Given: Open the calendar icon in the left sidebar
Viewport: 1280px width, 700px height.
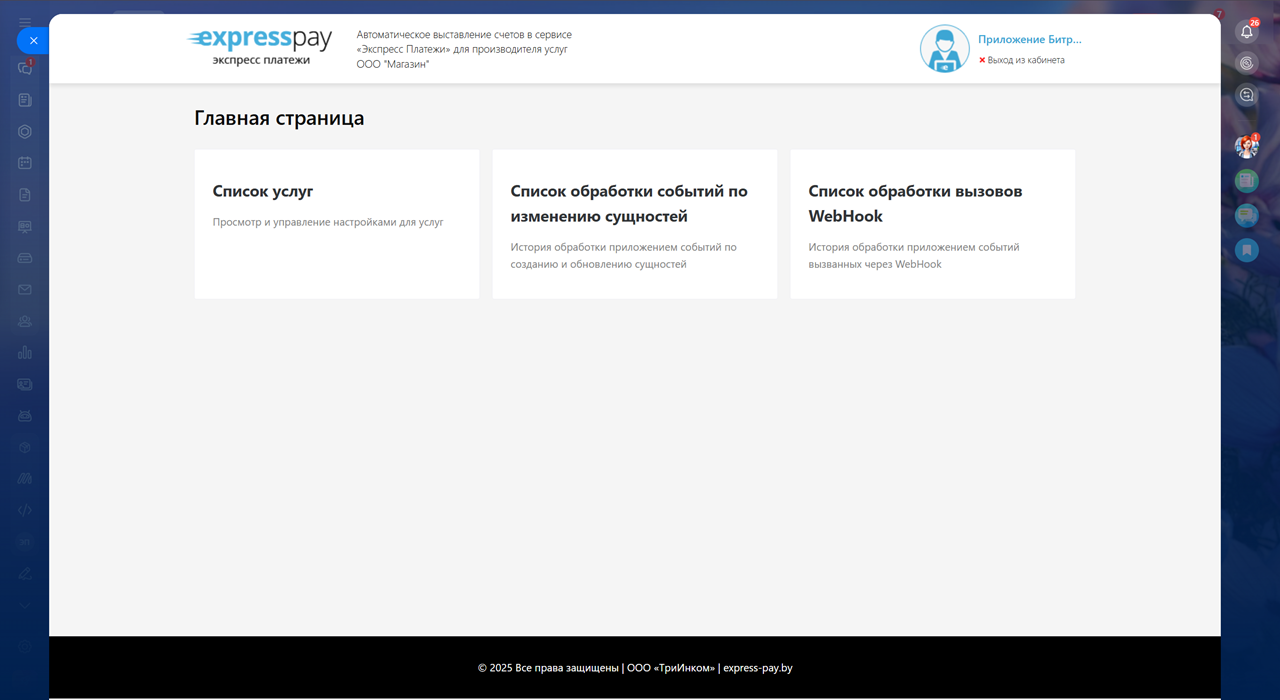Looking at the screenshot, I should click(25, 163).
